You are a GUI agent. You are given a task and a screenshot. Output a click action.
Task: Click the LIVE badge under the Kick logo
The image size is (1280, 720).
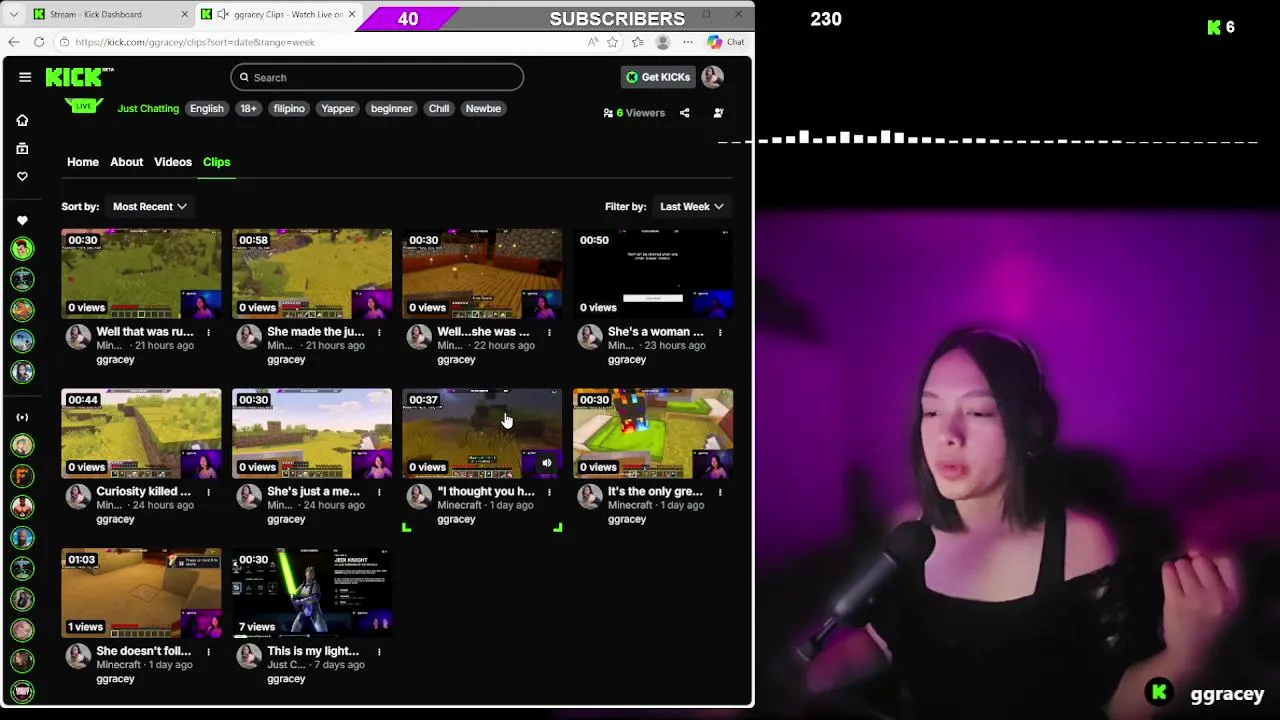point(84,106)
